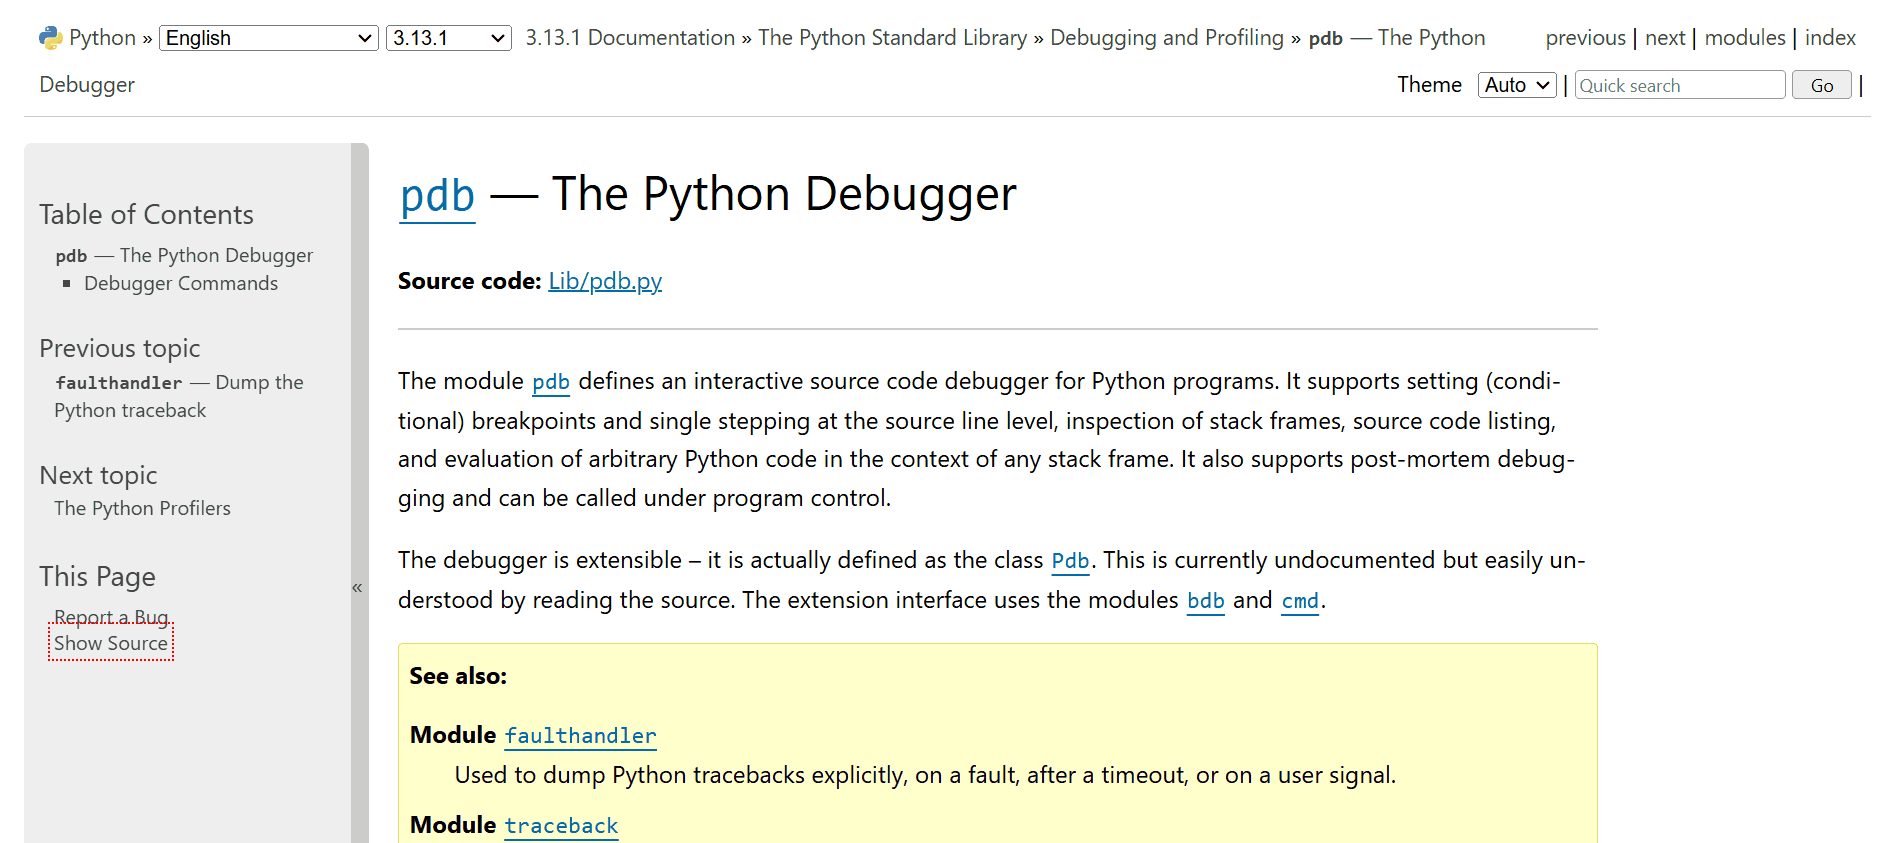This screenshot has height=843, width=1888.
Task: Click Show Source in sidebar
Action: [111, 643]
